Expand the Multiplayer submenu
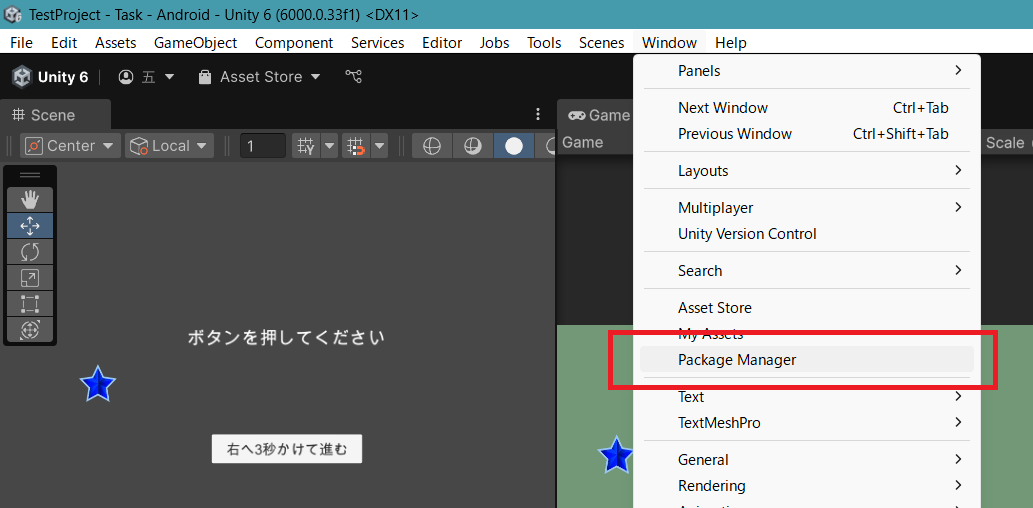Viewport: 1033px width, 508px height. click(807, 208)
